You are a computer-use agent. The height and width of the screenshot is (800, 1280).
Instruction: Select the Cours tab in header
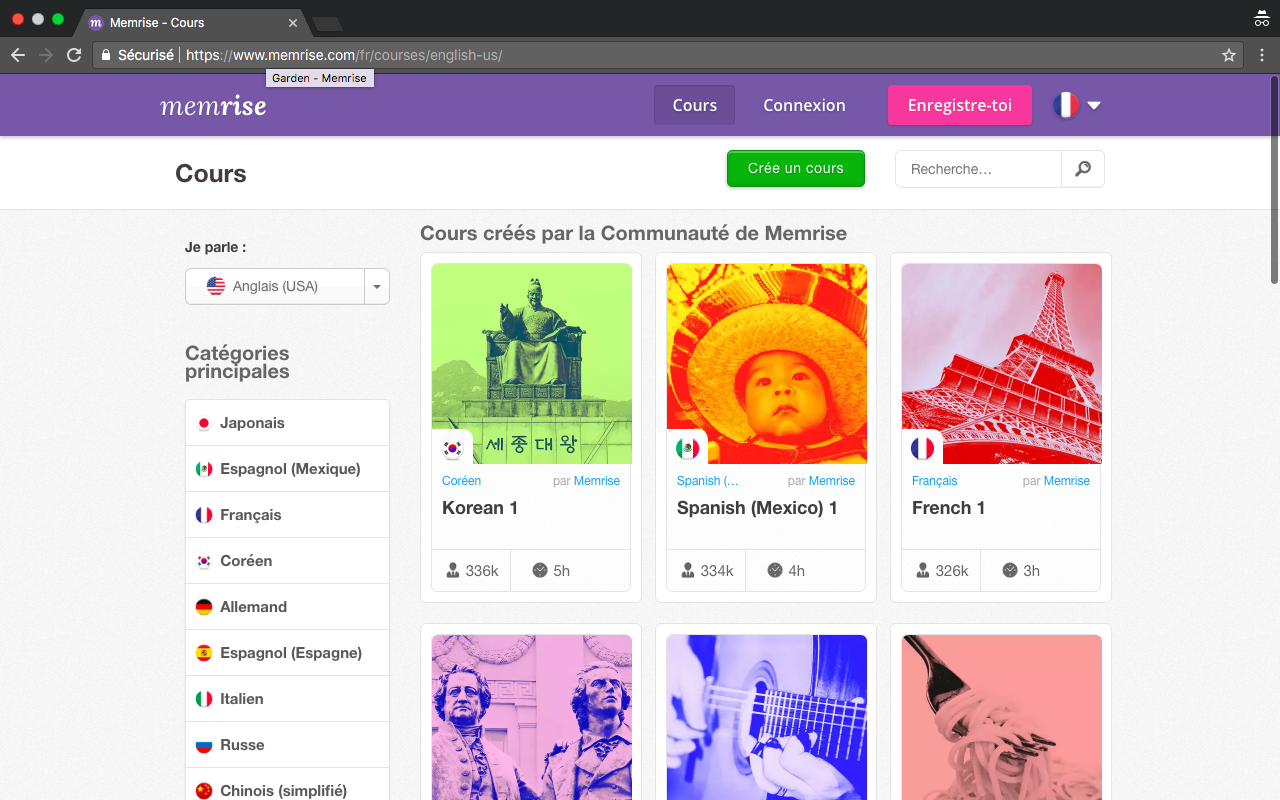pyautogui.click(x=694, y=105)
